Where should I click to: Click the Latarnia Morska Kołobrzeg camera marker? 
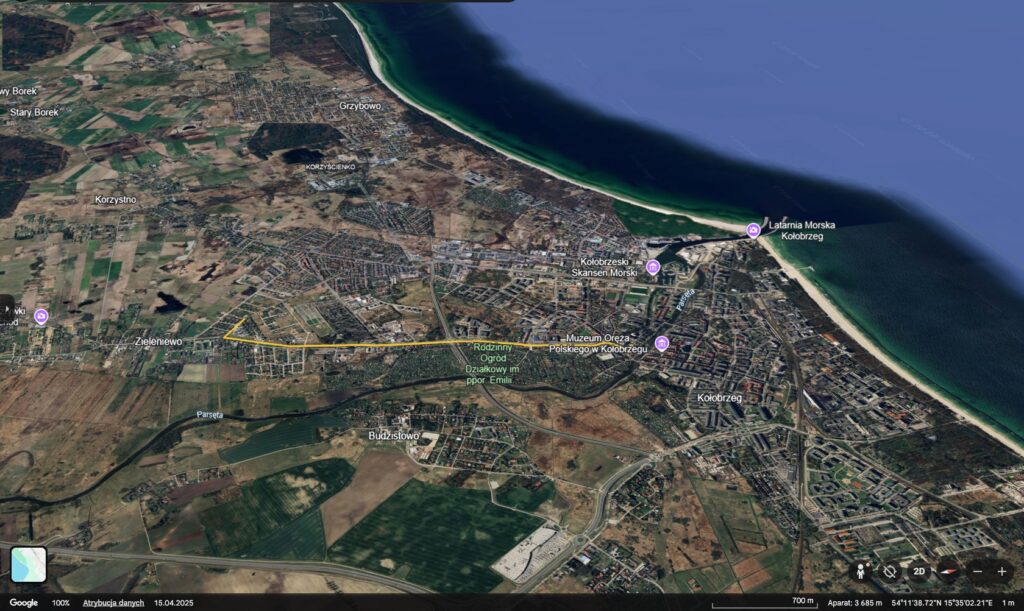tap(753, 230)
